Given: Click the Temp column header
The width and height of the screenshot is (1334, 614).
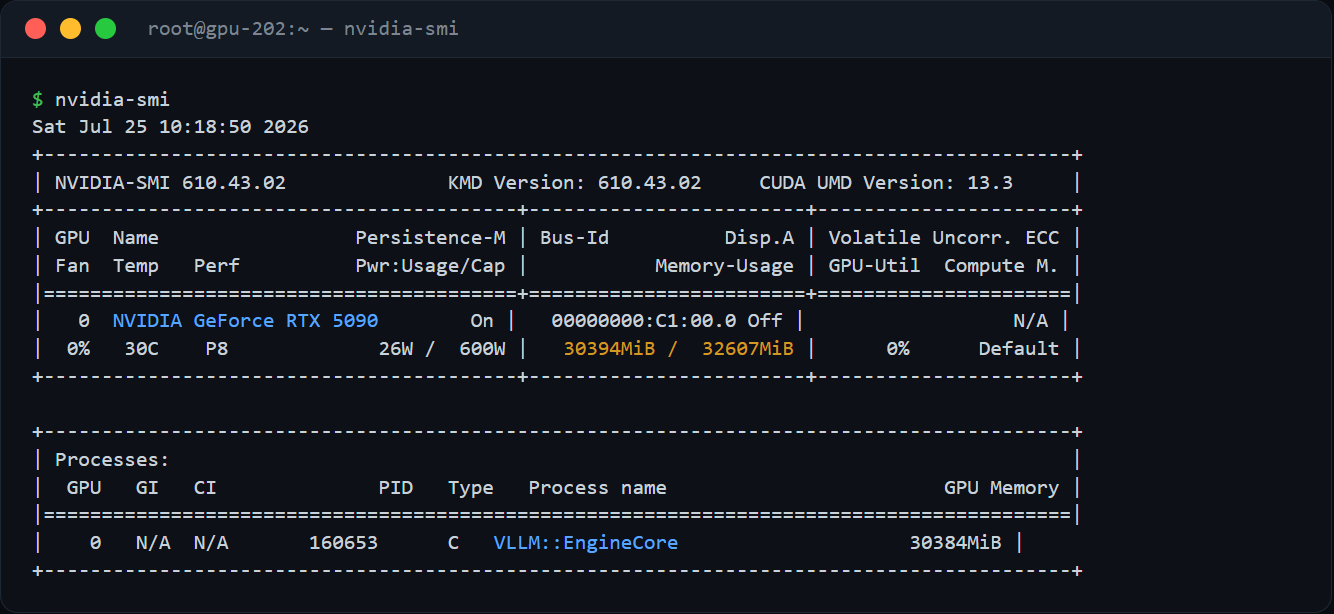Looking at the screenshot, I should click(x=135, y=266).
